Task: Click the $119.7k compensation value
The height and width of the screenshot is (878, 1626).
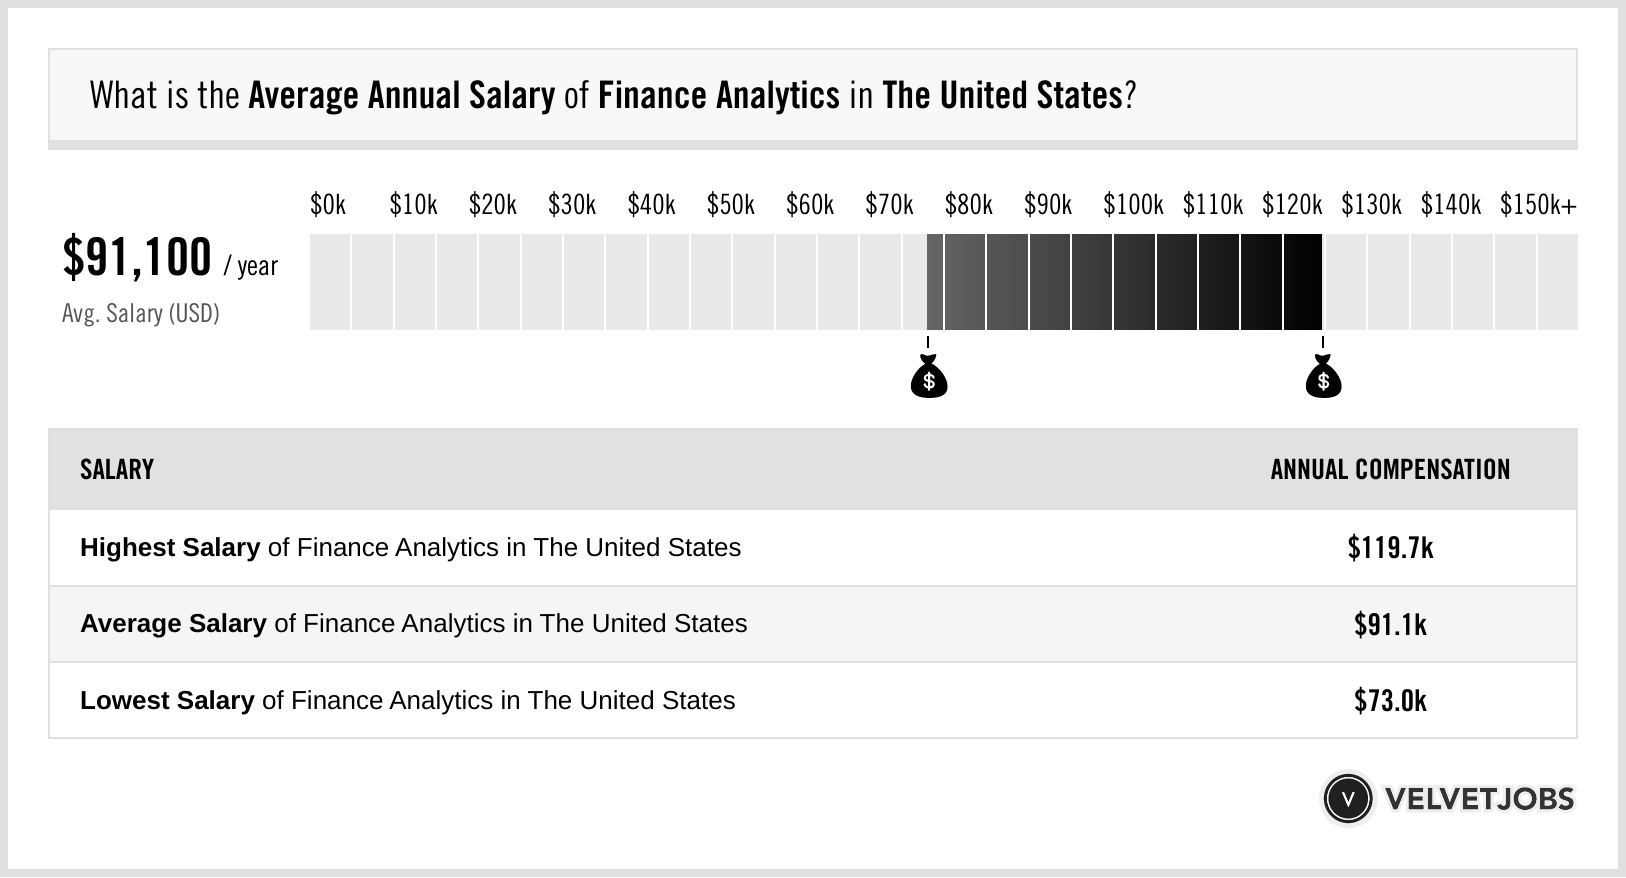Action: tap(1390, 548)
